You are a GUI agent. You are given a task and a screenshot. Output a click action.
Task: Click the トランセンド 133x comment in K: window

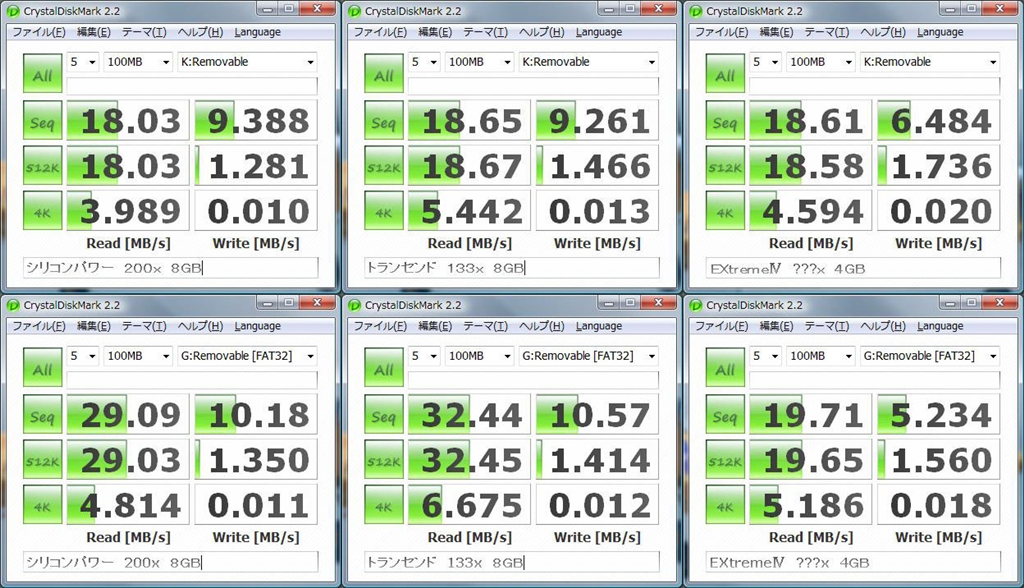[x=512, y=268]
